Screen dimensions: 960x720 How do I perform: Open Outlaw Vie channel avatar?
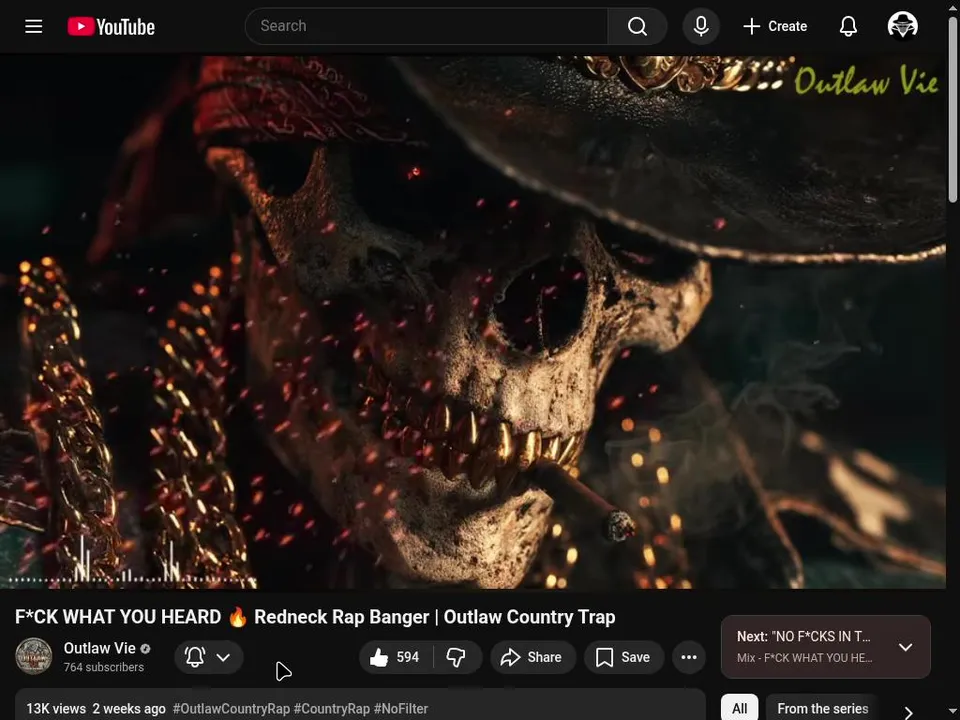[34, 656]
